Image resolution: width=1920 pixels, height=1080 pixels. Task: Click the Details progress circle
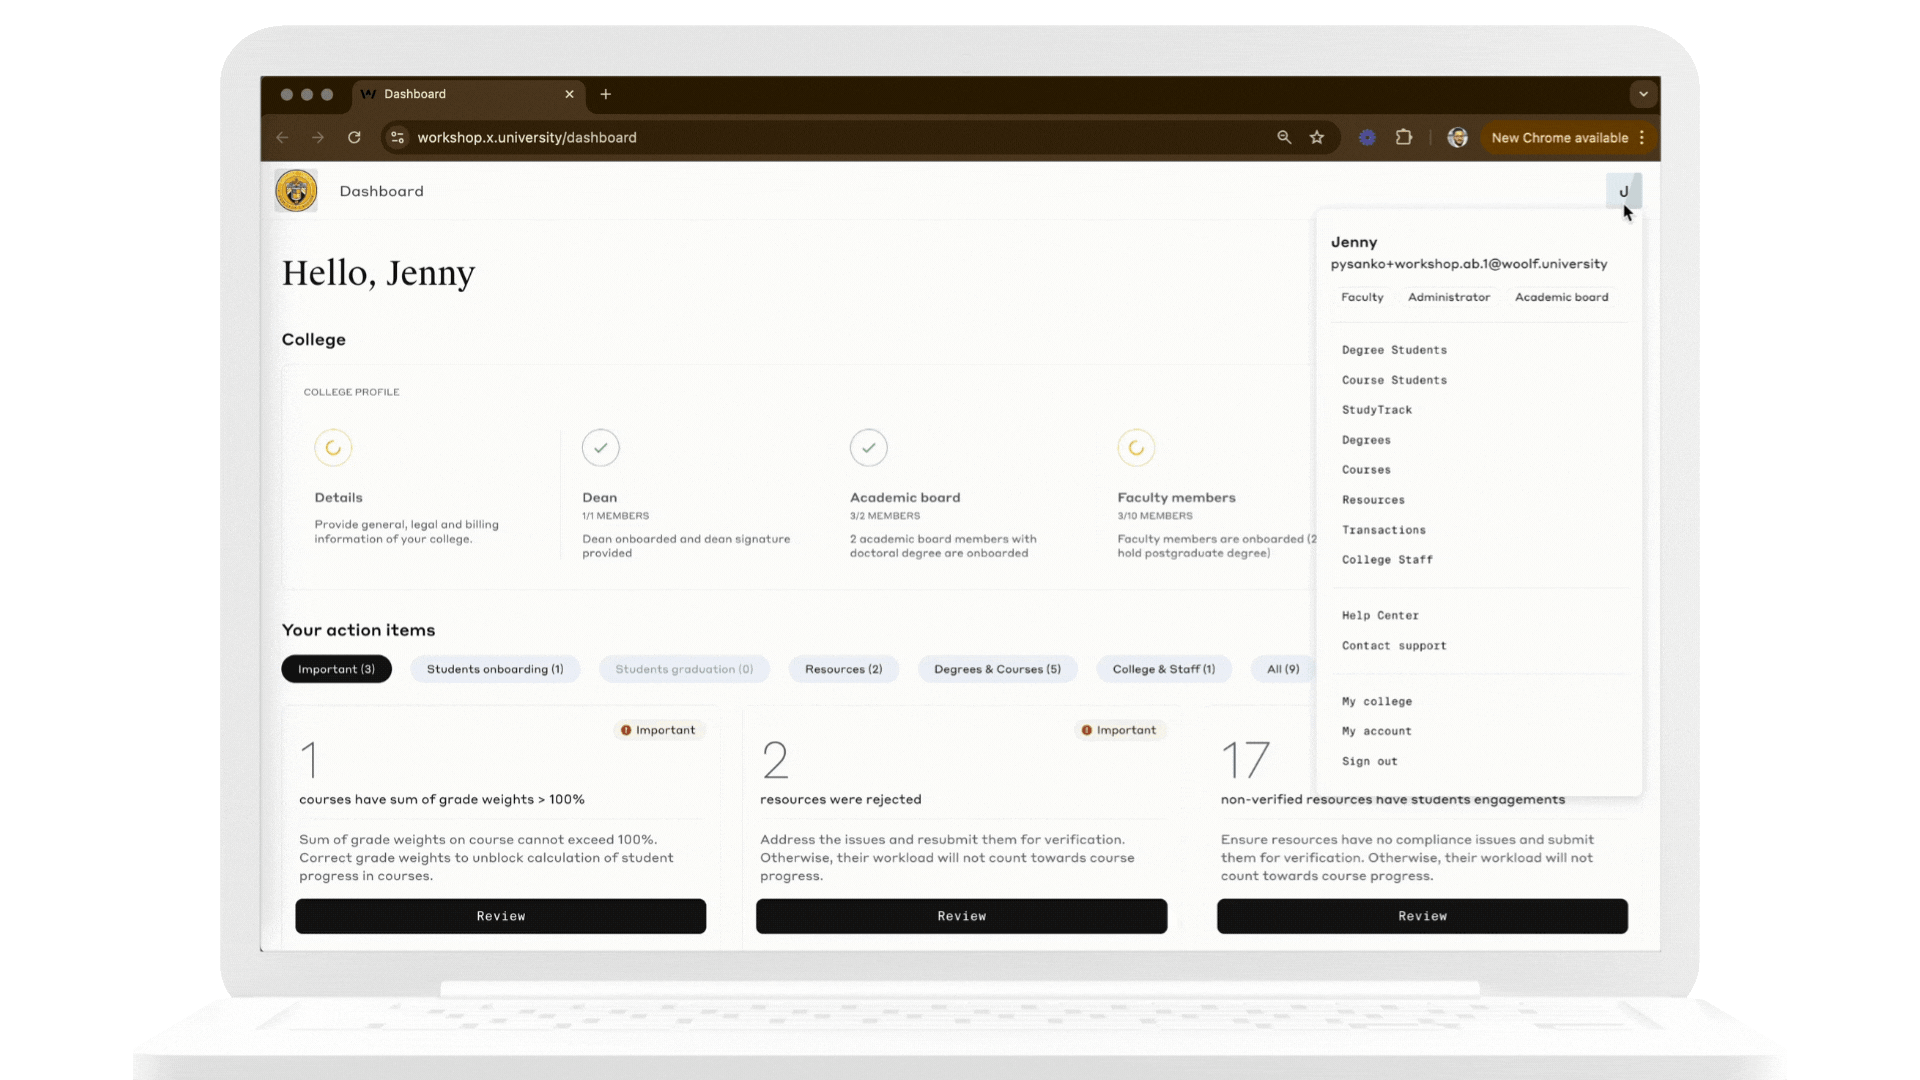[x=333, y=448]
